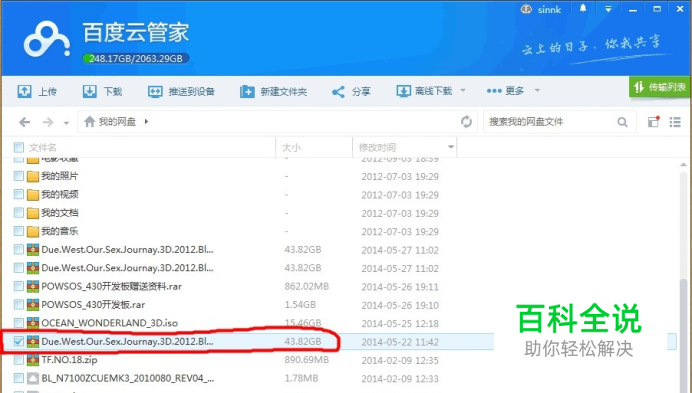Screen dimensions: 692x393
Task: Click the 我的视频 folder icon
Action: (x=33, y=195)
